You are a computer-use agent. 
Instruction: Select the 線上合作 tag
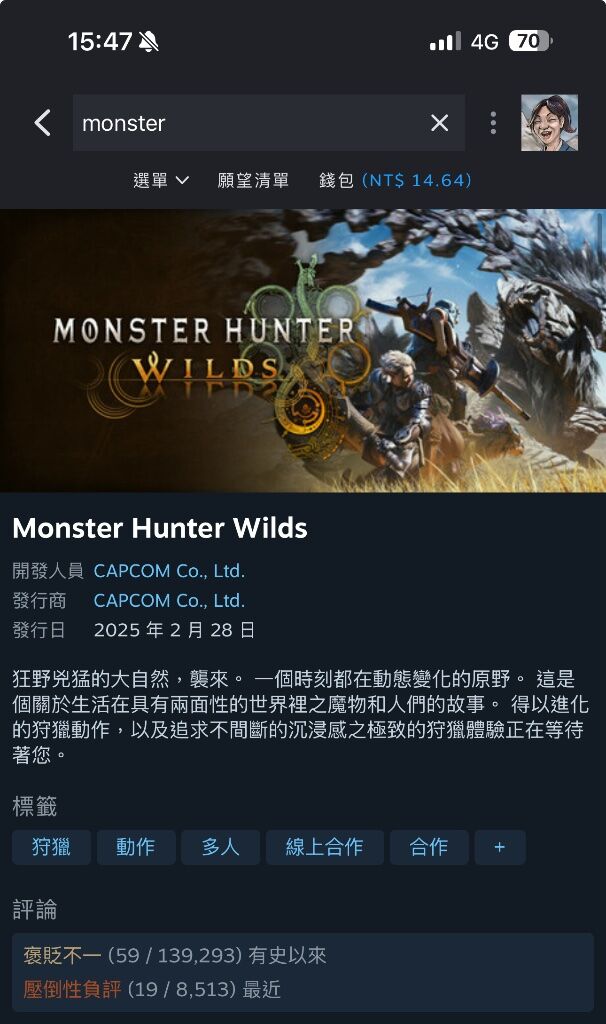coord(325,847)
